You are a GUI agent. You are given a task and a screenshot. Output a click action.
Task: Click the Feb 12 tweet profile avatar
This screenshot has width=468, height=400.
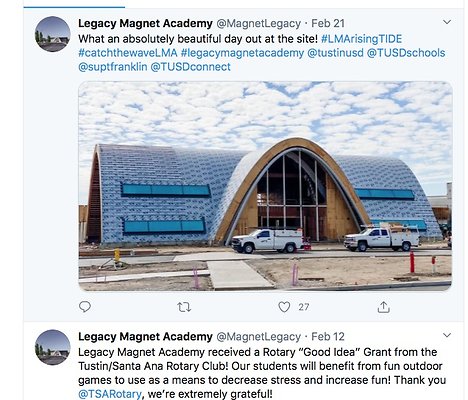[x=53, y=347]
